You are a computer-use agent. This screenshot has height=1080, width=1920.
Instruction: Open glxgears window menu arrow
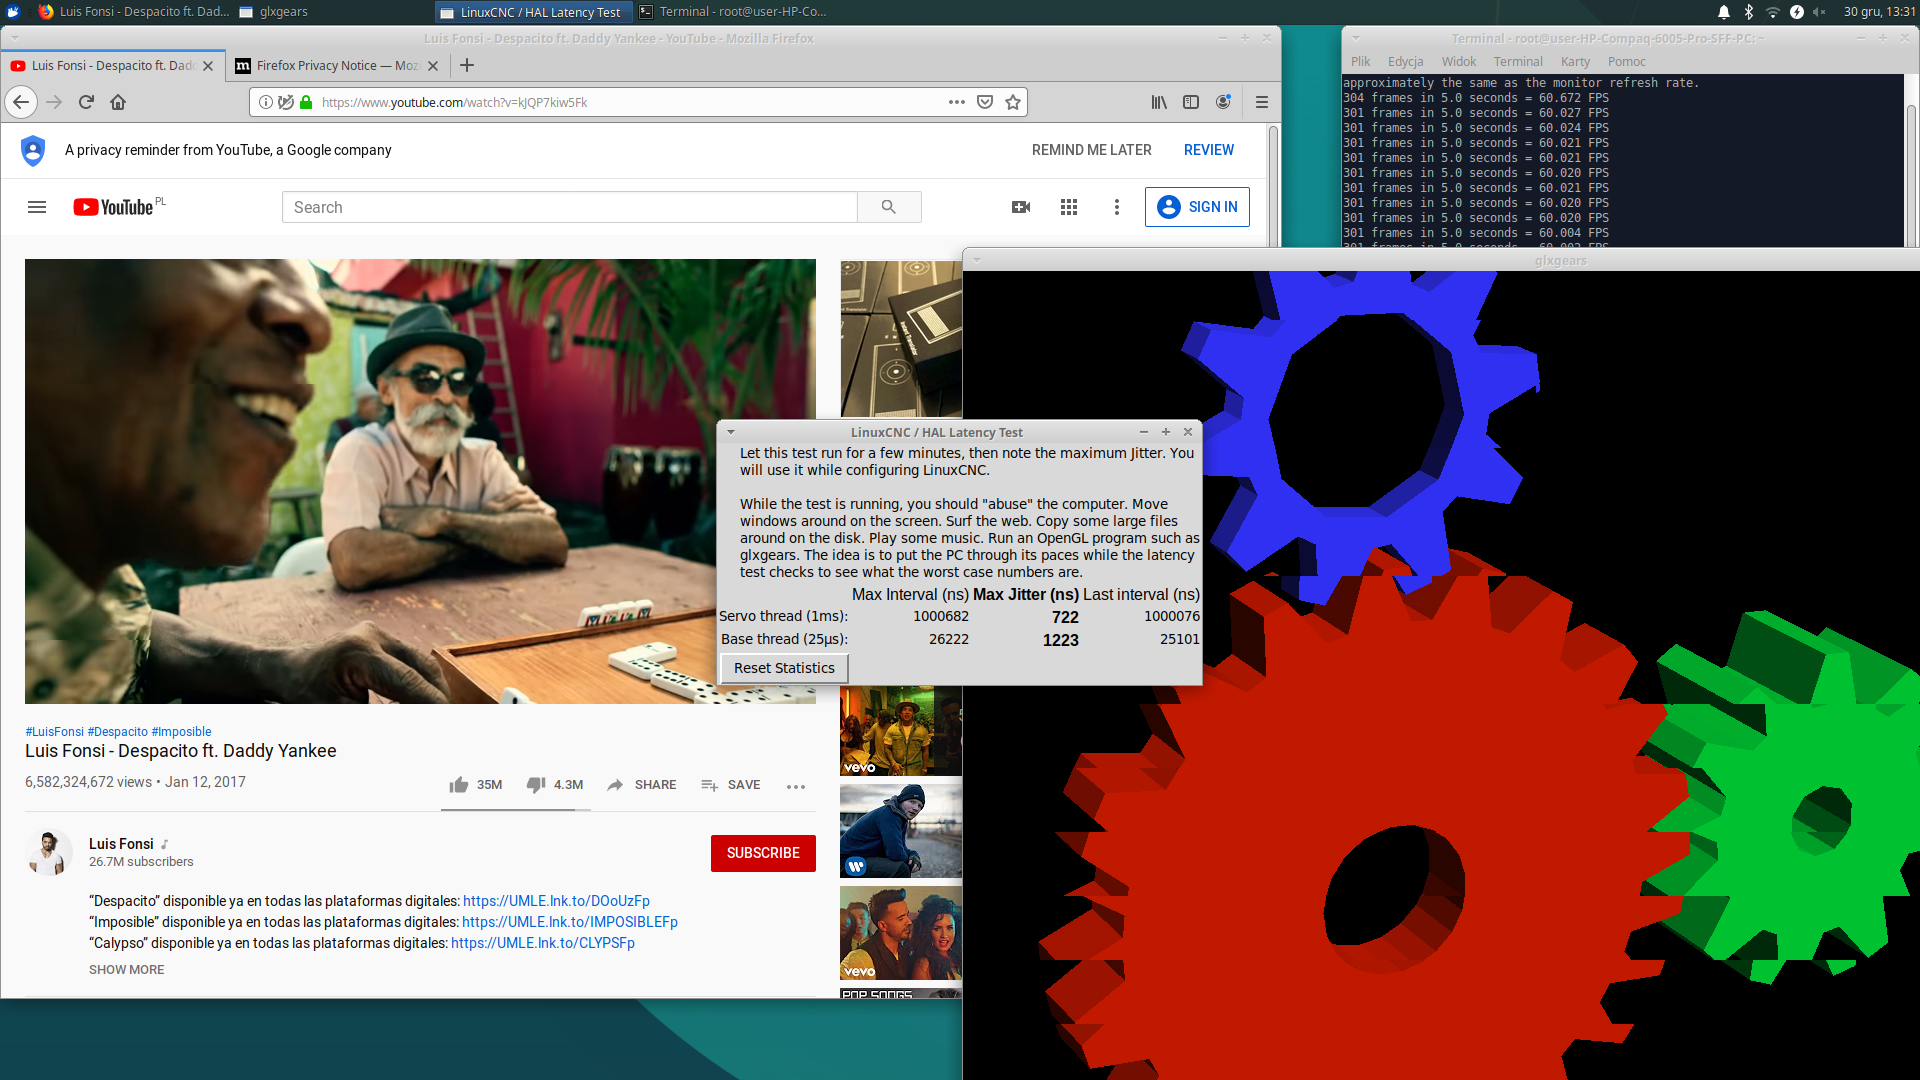click(x=977, y=260)
